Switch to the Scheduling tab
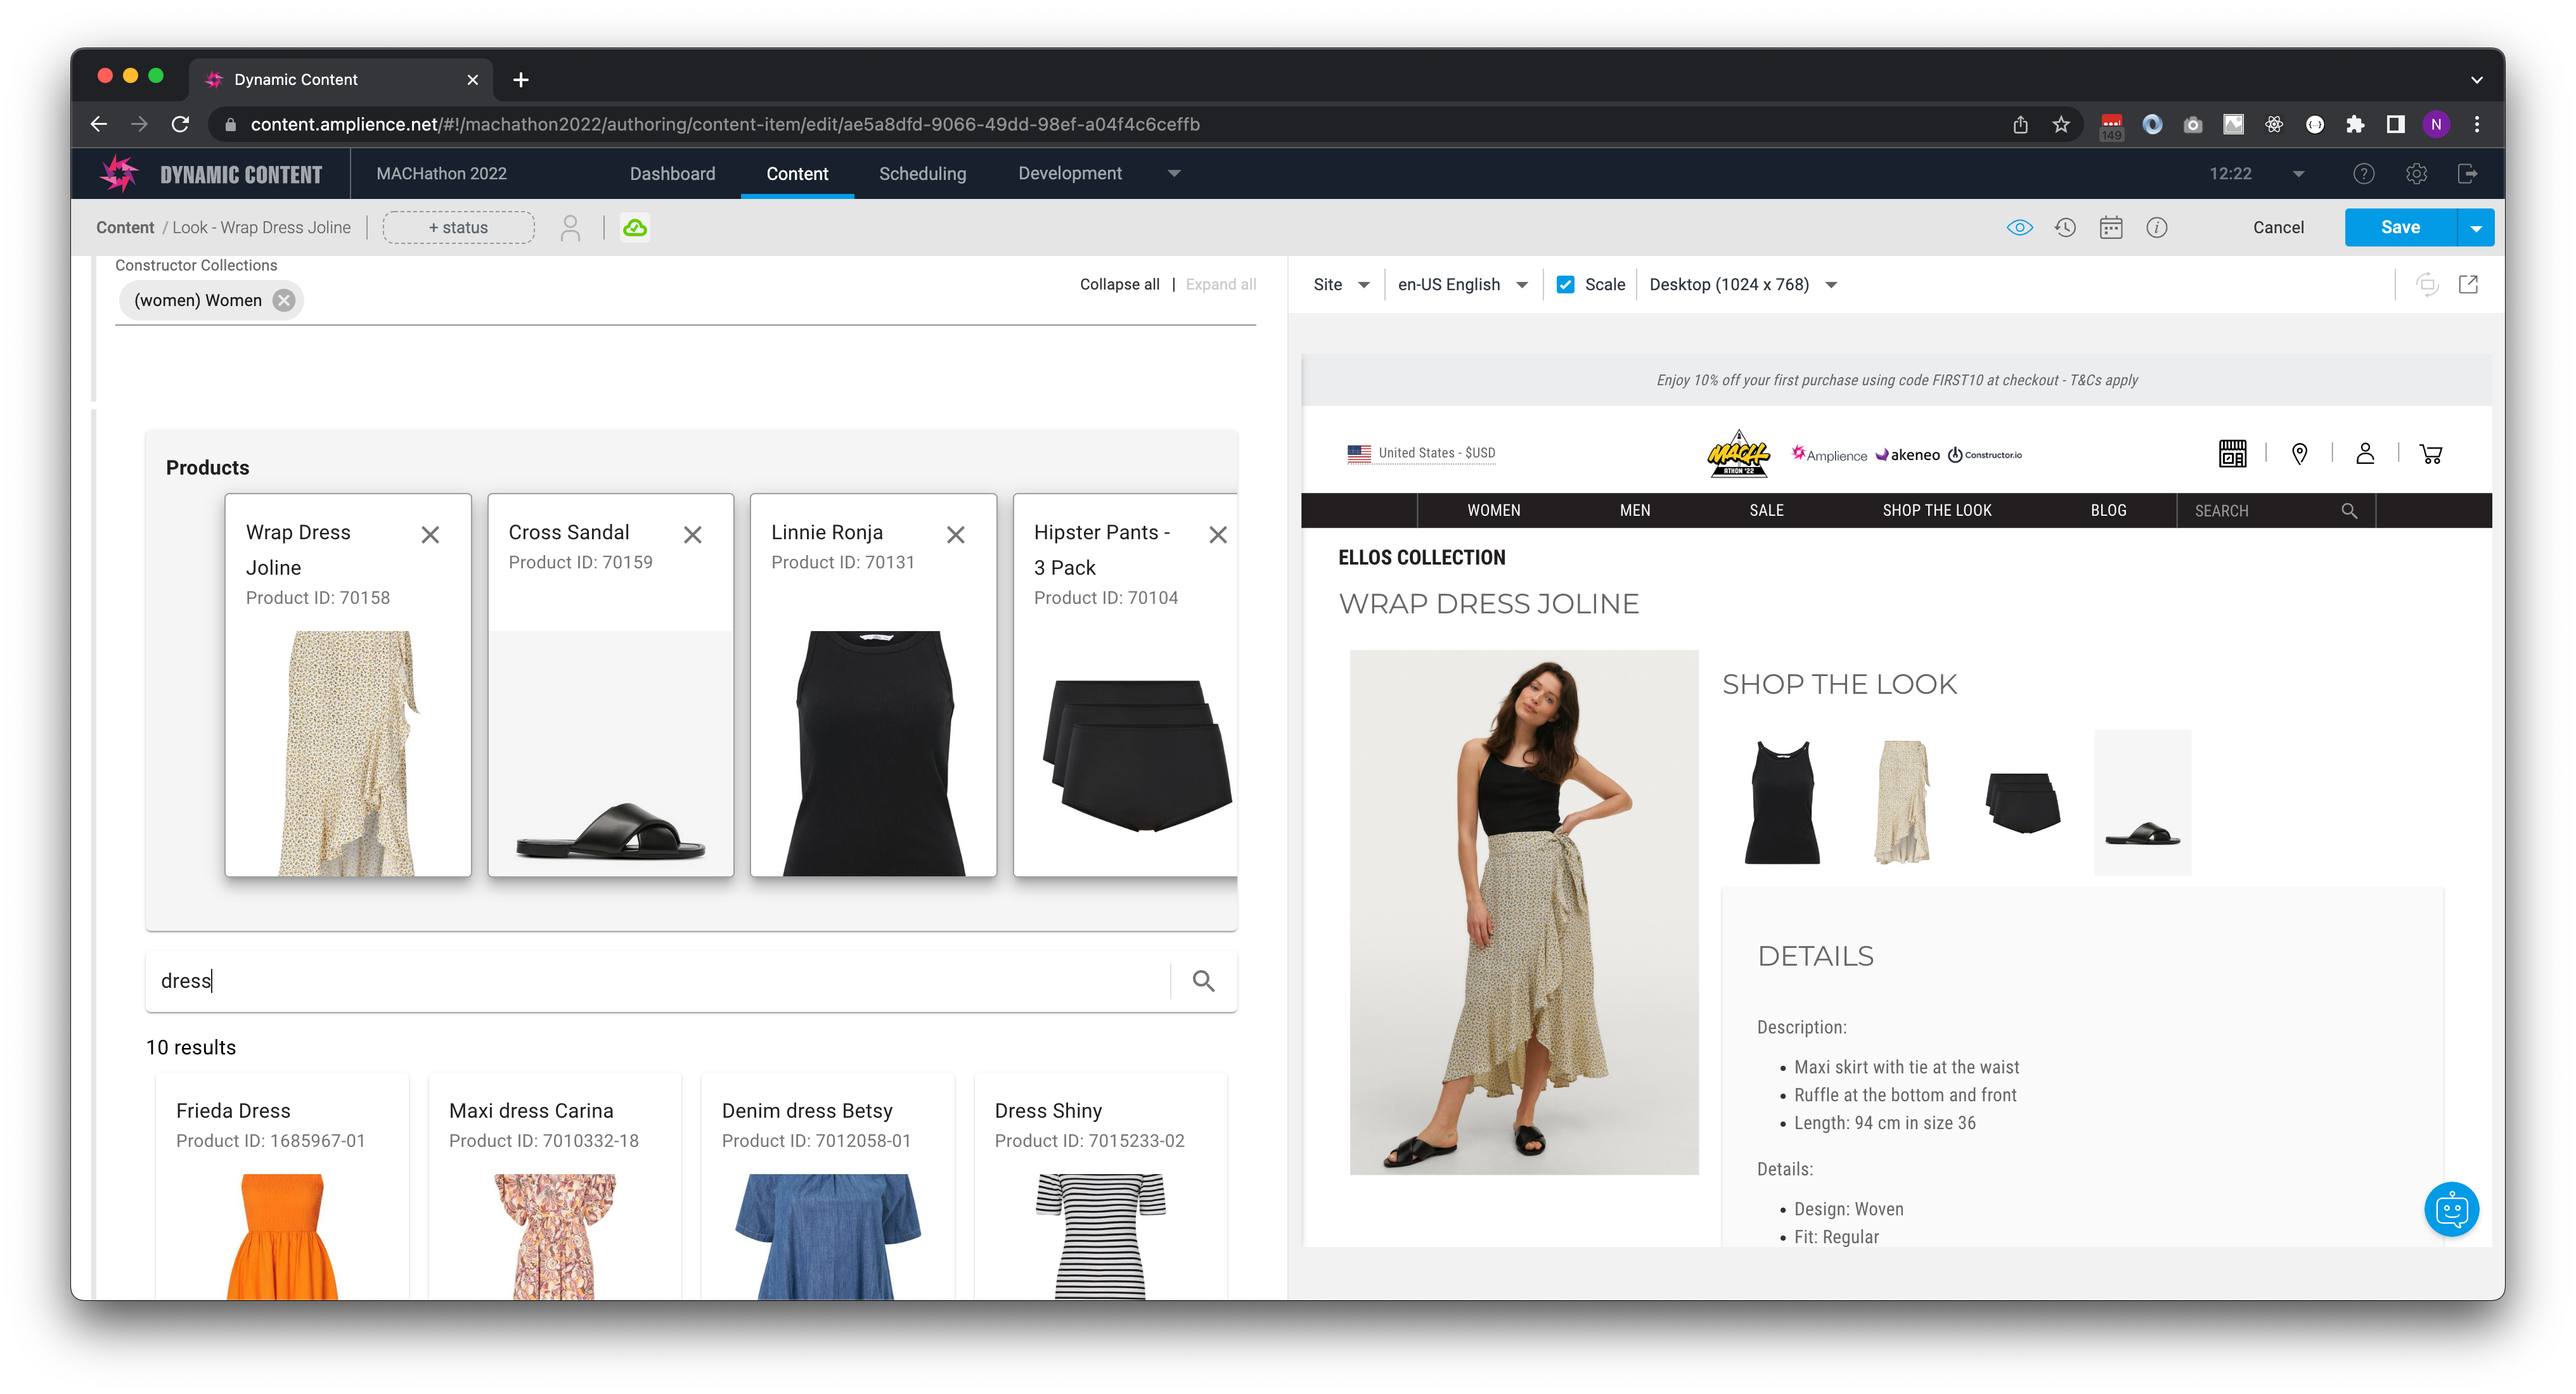 click(922, 173)
